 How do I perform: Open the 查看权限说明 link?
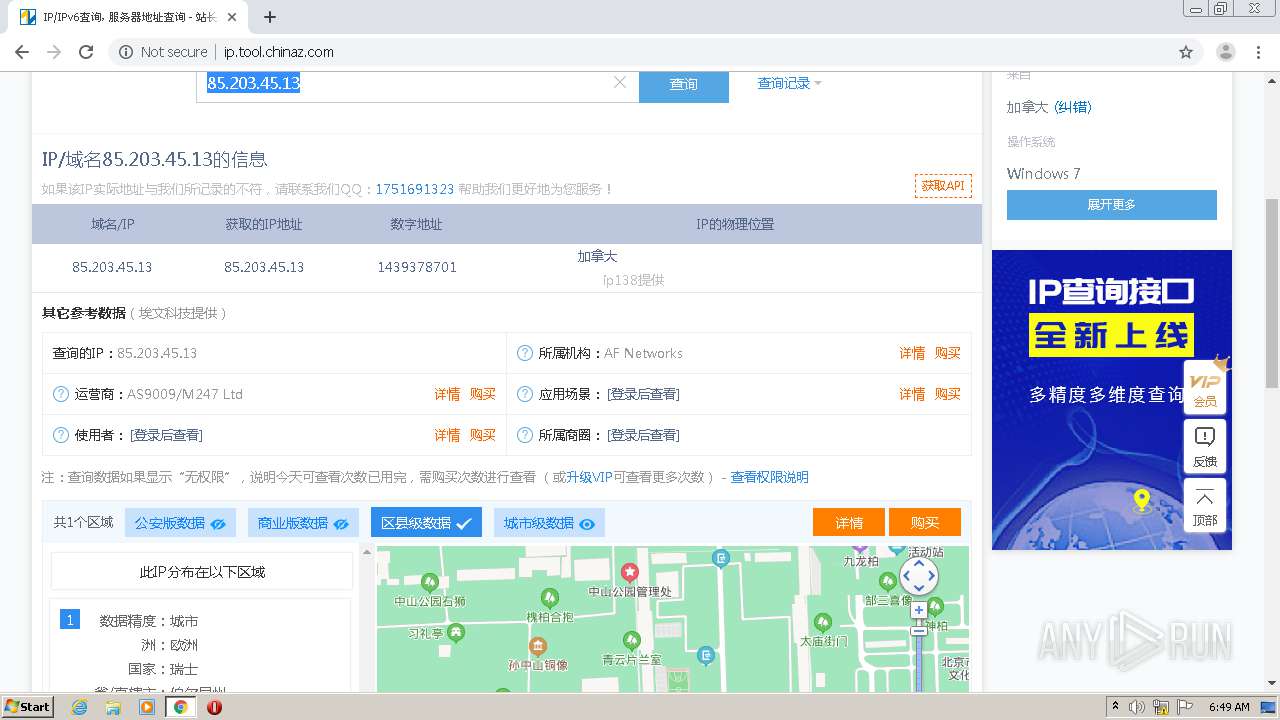[769, 477]
